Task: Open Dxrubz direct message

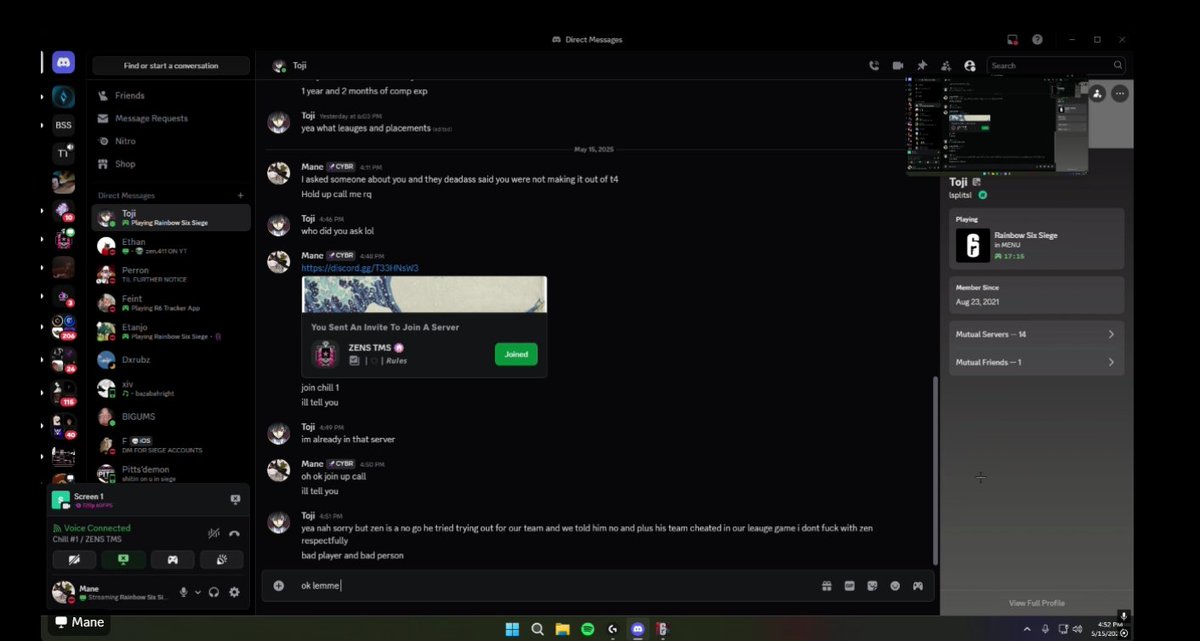Action: point(171,359)
